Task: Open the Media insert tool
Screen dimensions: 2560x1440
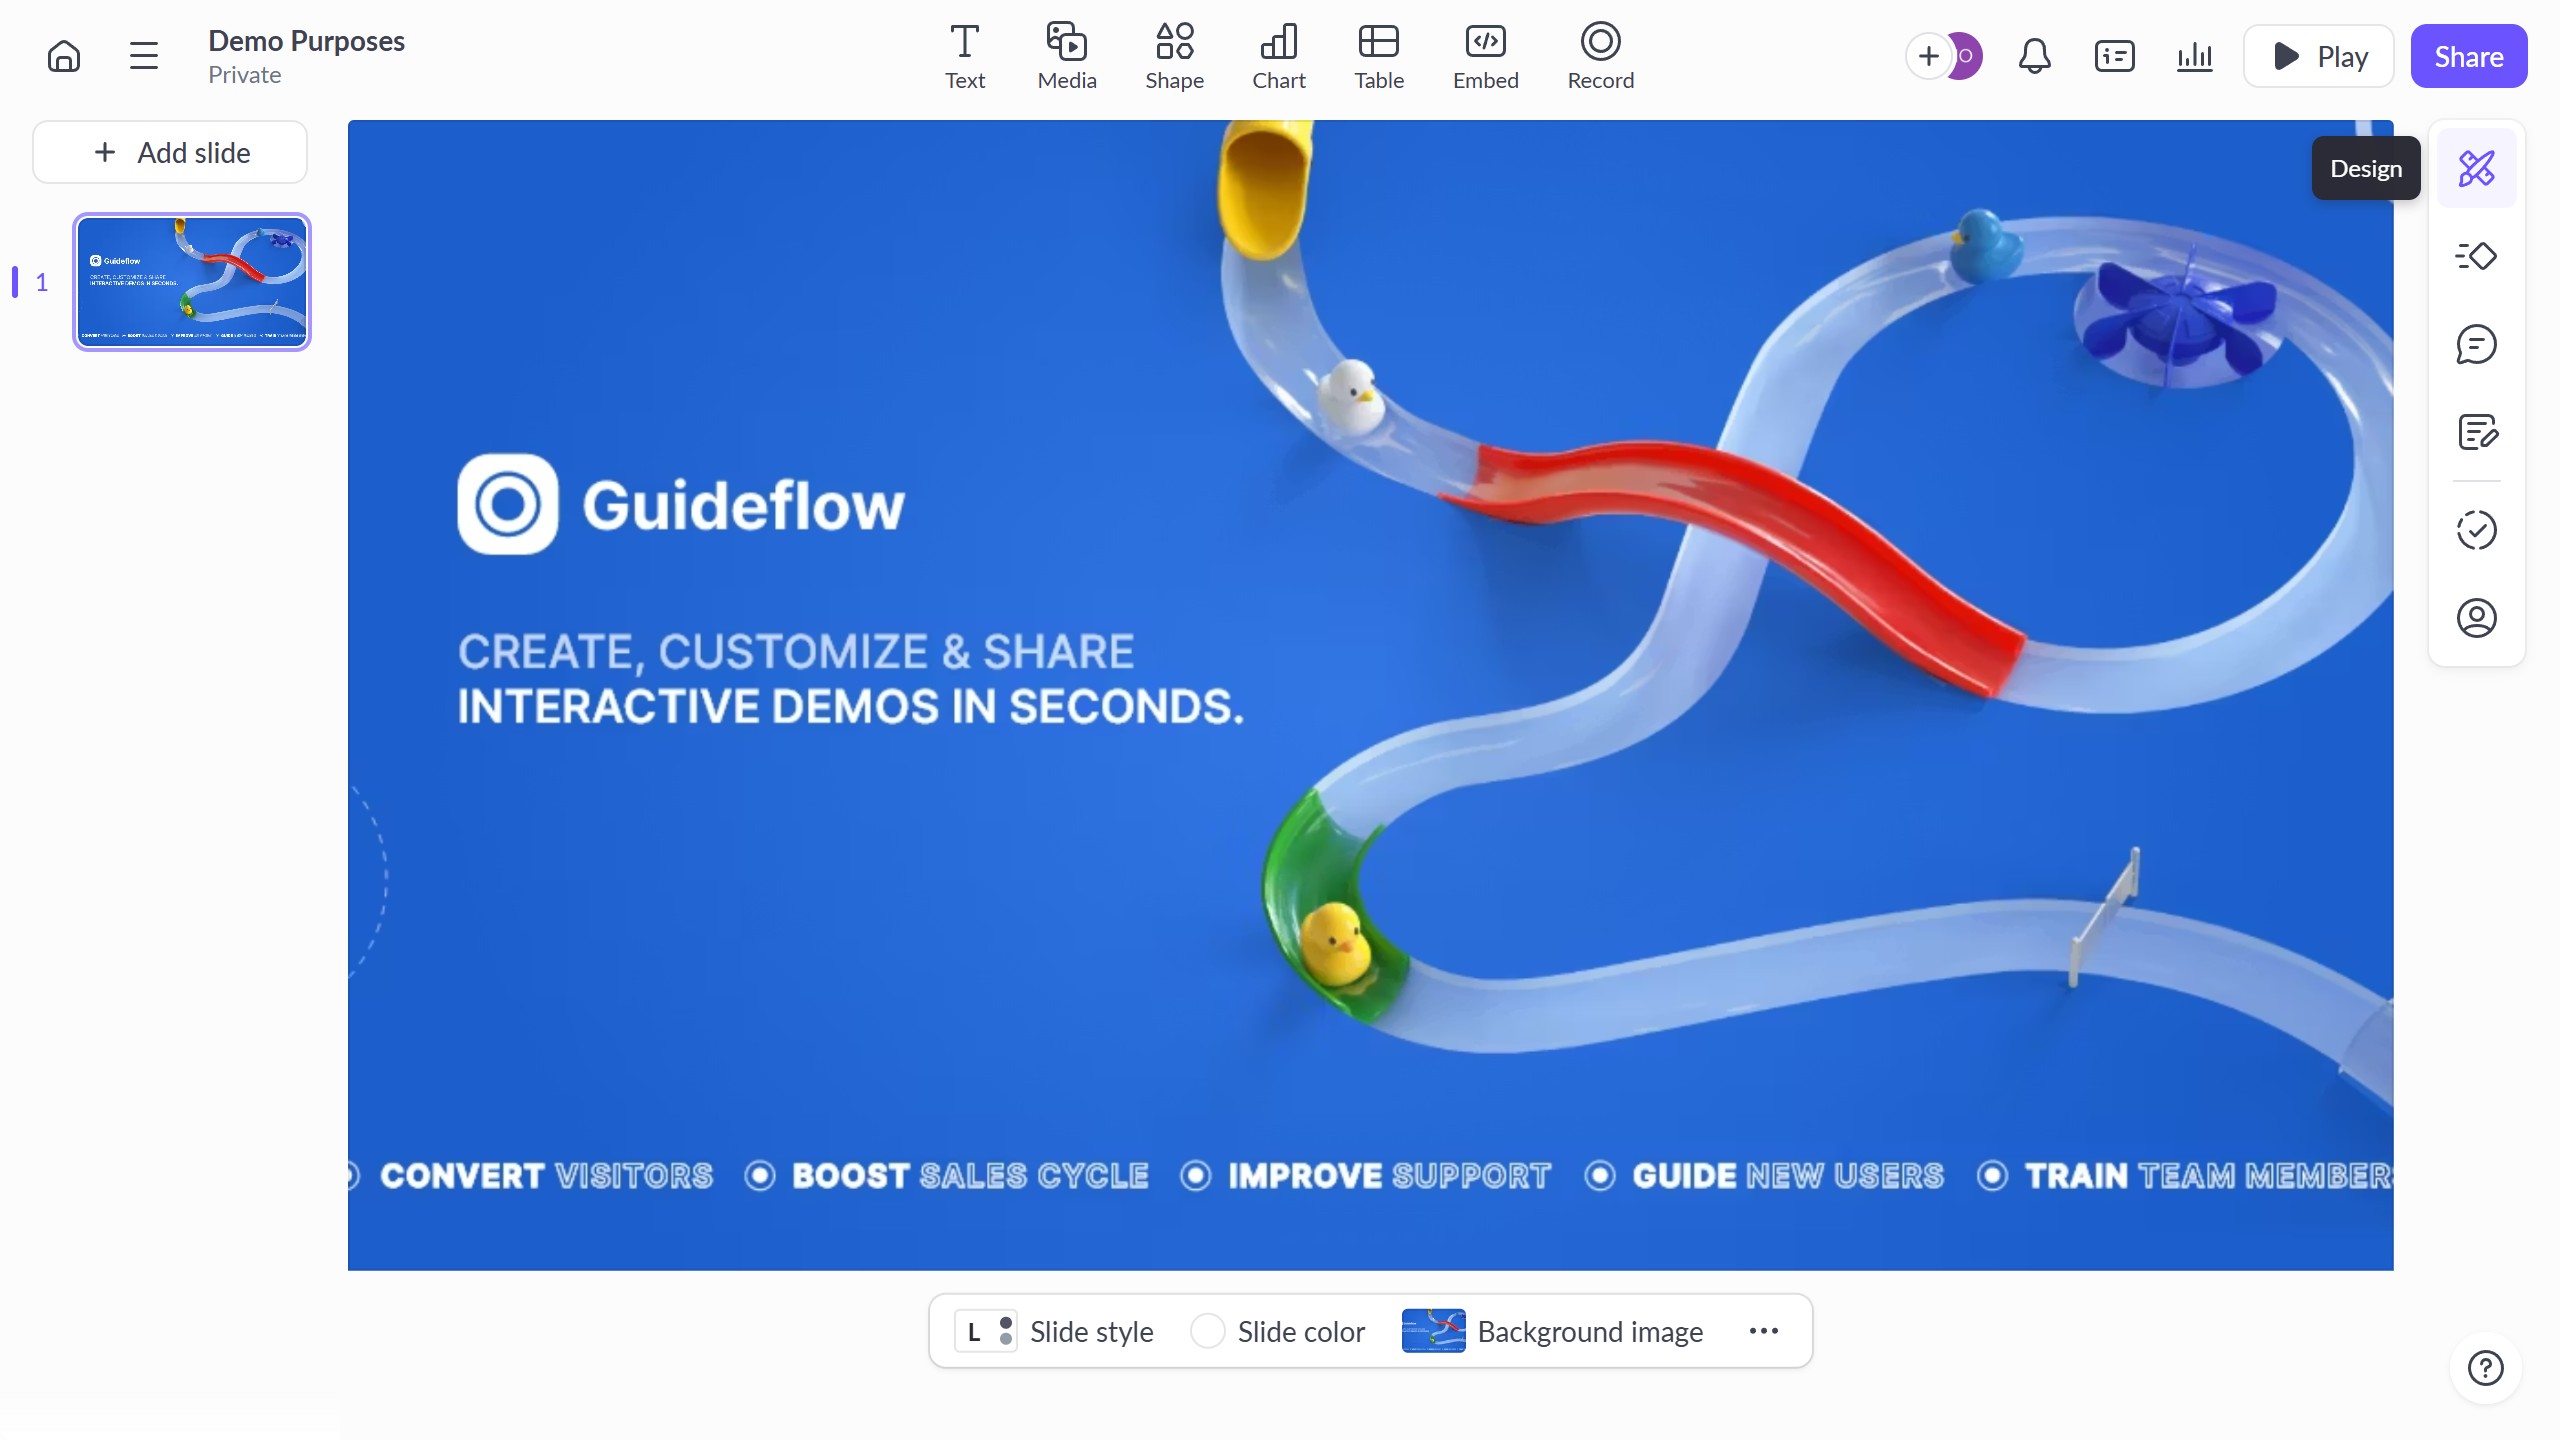Action: coord(1066,57)
